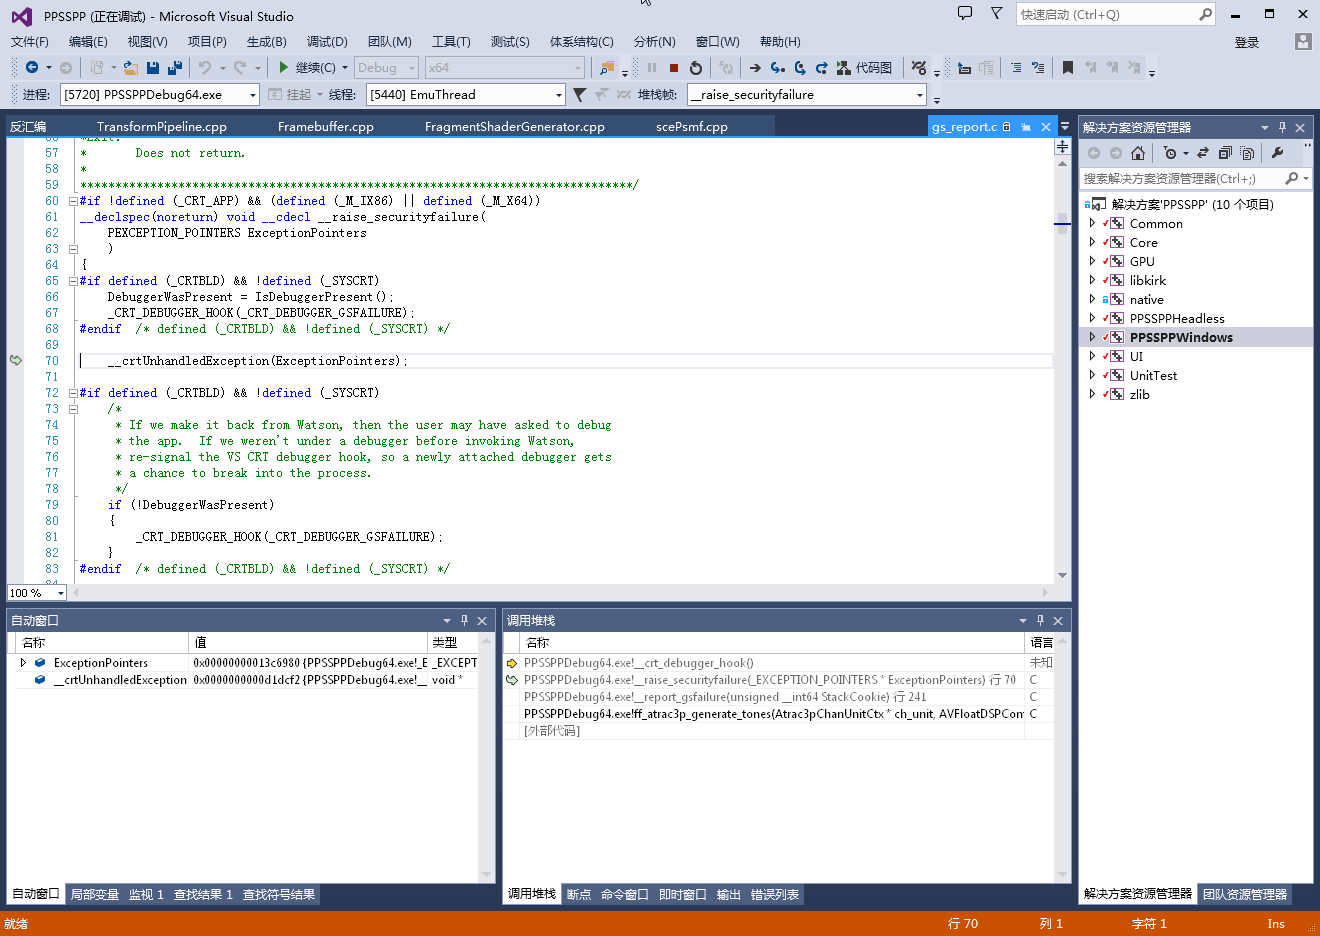This screenshot has height=936, width=1320.
Task: Collapse all in Solution Explorer
Action: click(x=1225, y=153)
